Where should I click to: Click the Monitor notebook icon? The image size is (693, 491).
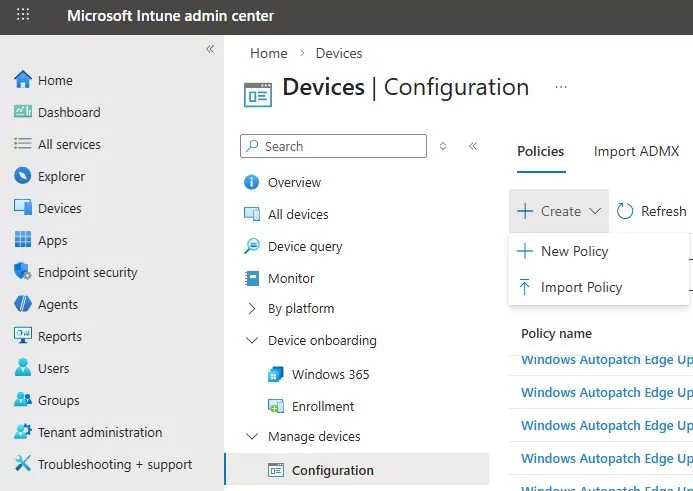coord(252,278)
